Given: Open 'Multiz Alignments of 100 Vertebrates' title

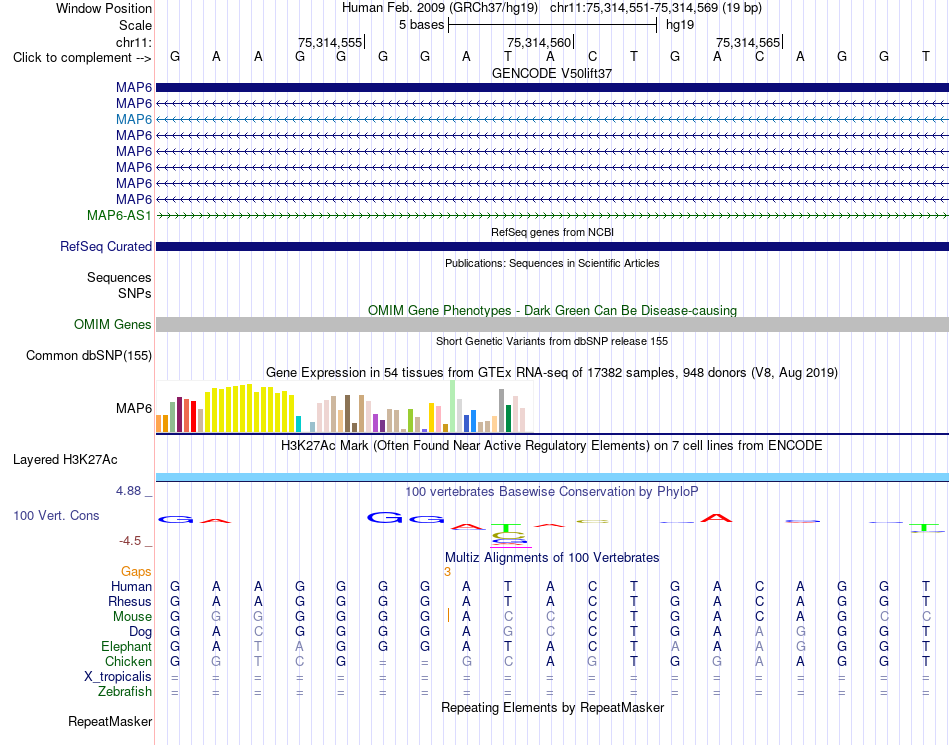Looking at the screenshot, I should coord(552,557).
